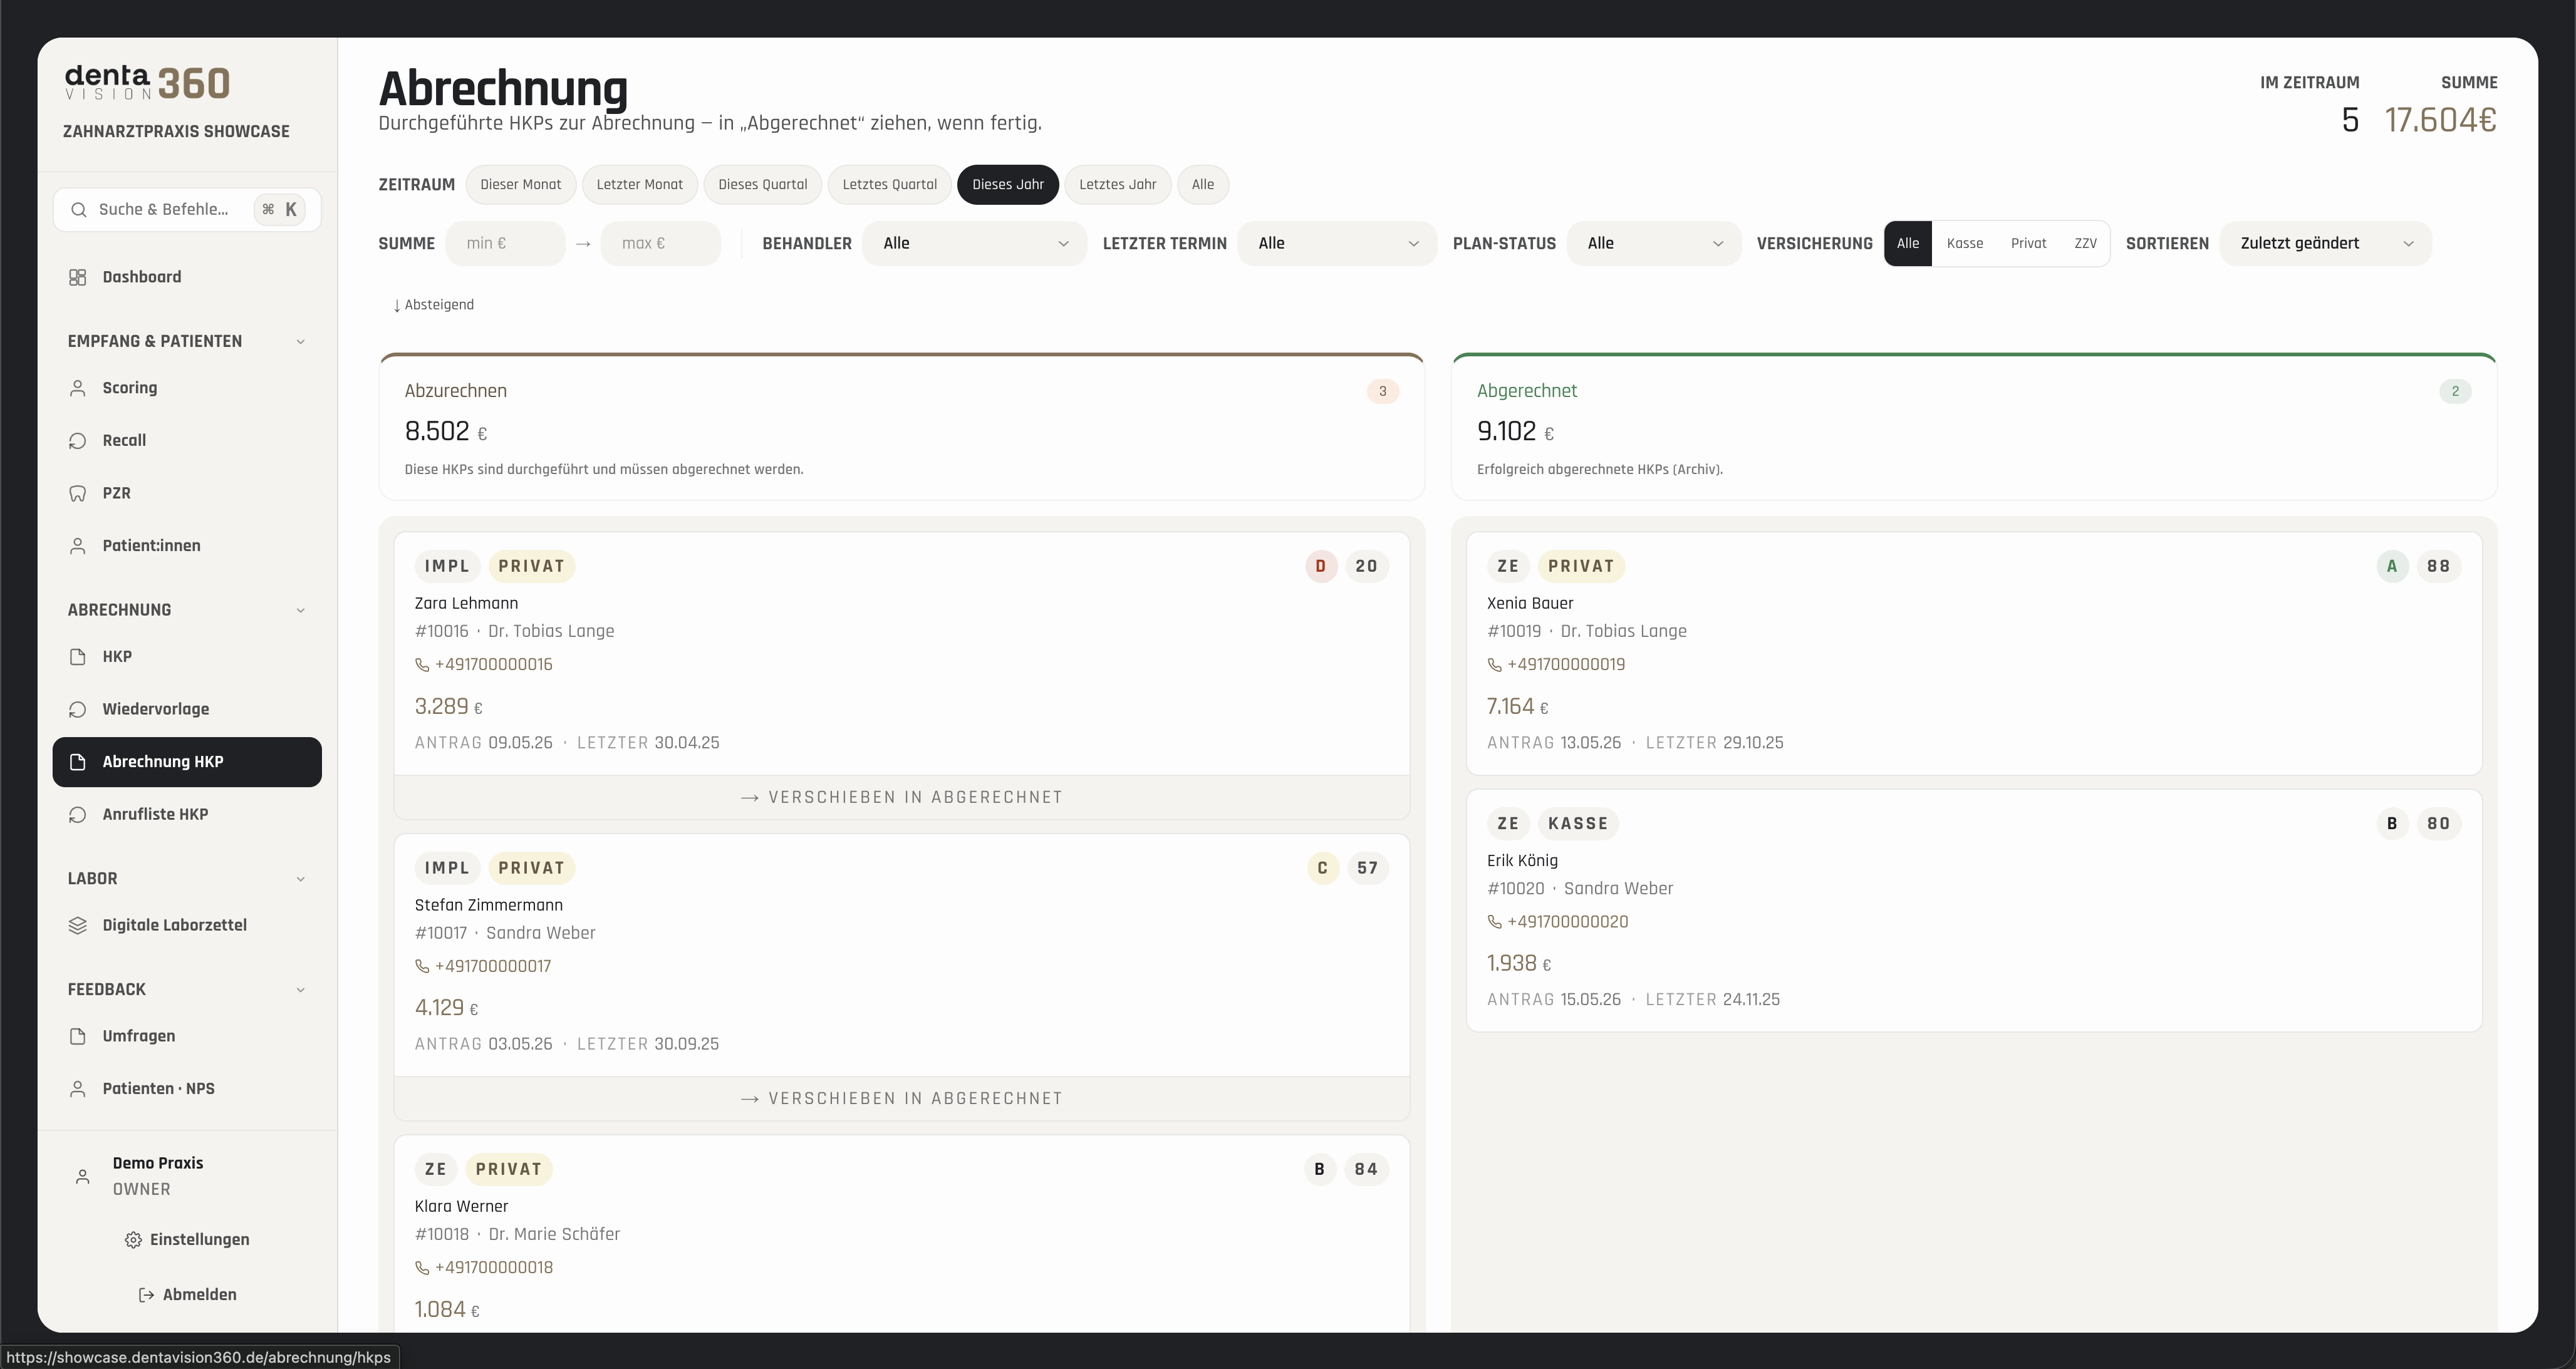Click the search magnifier icon
This screenshot has width=2576, height=1369.
tap(78, 210)
